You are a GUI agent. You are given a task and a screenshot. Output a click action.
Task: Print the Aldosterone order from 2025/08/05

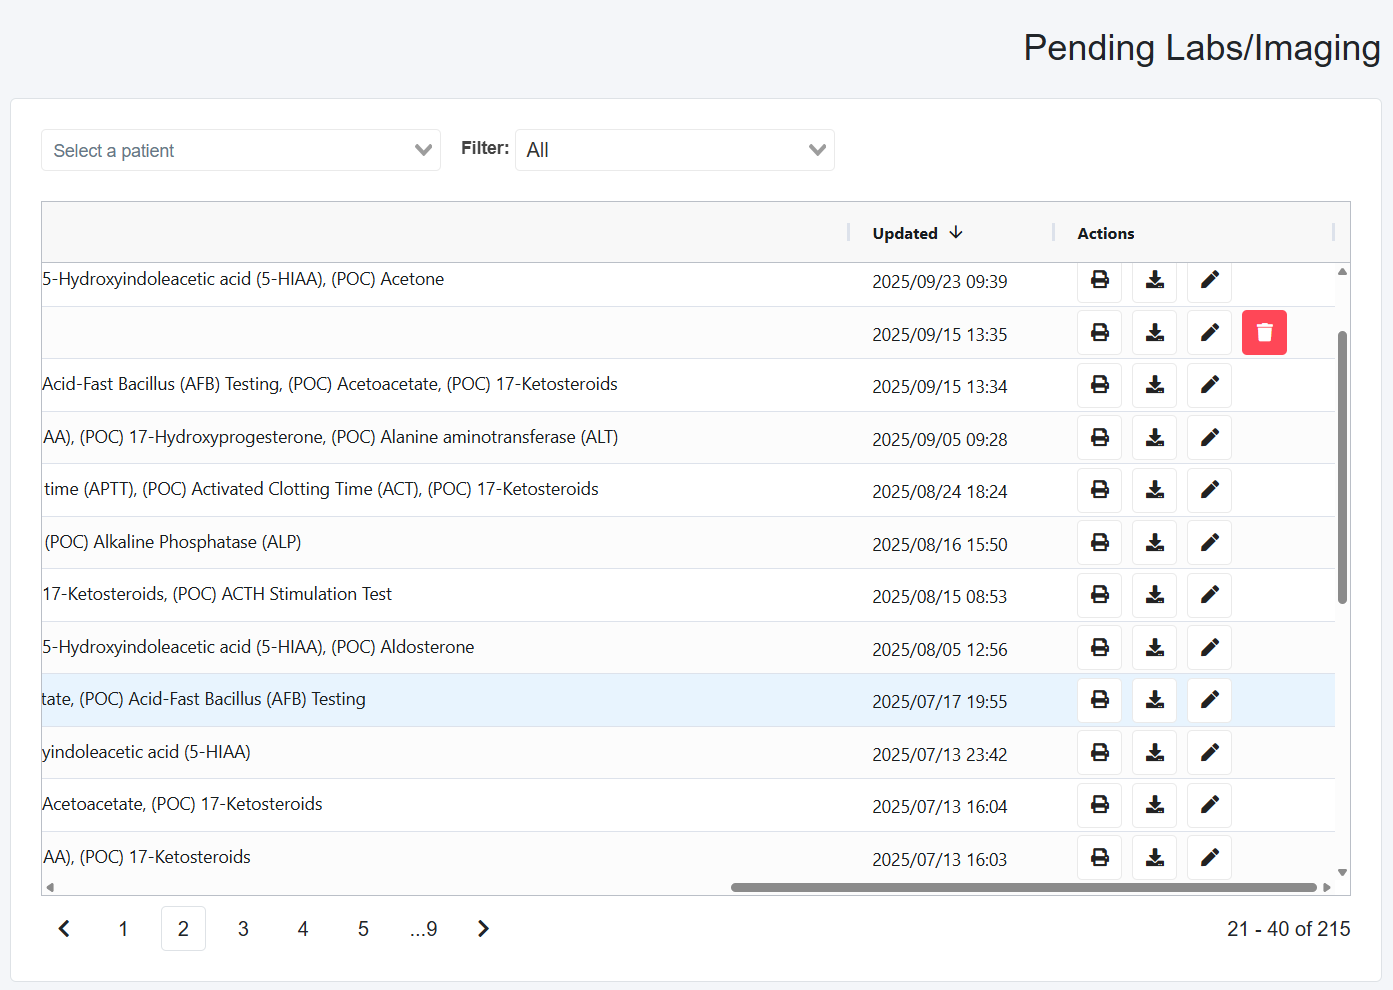[x=1099, y=648]
